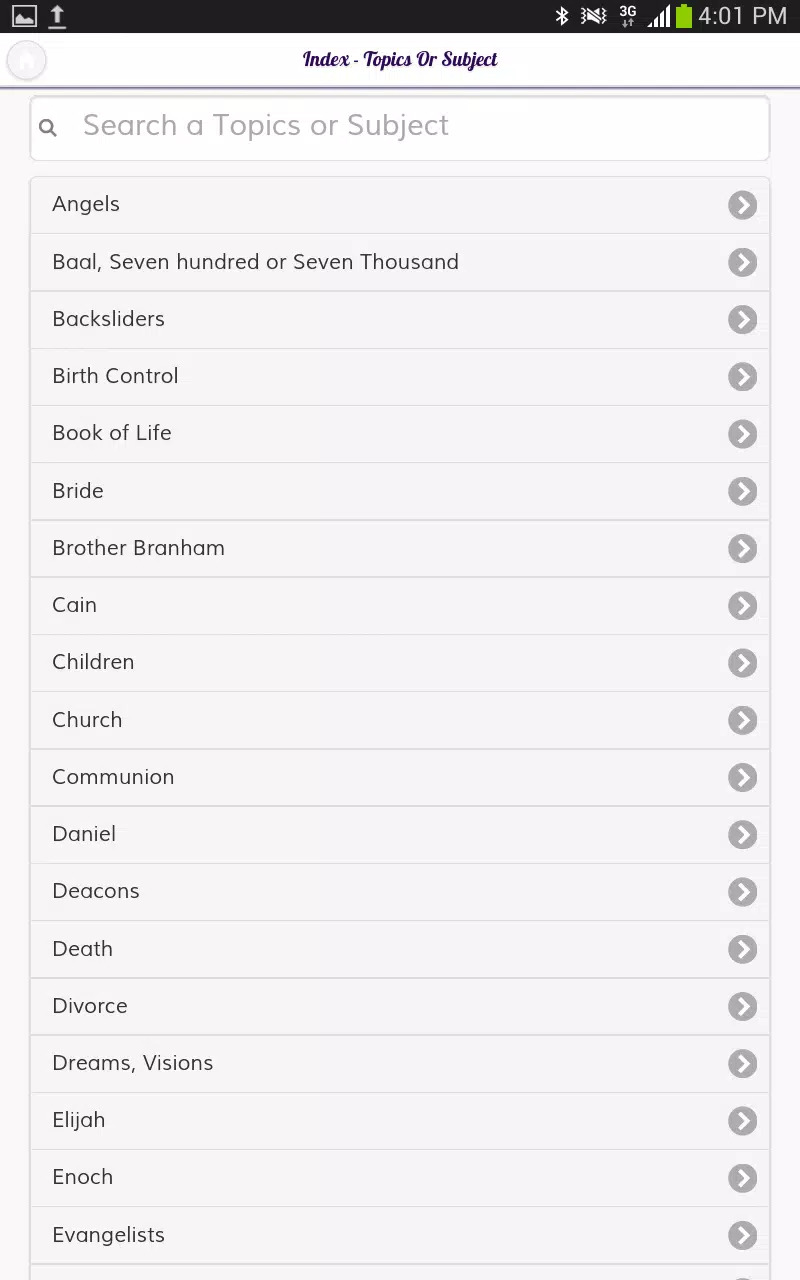Tap the home icon in header
Screen dimensions: 800x1280
(x=27, y=61)
